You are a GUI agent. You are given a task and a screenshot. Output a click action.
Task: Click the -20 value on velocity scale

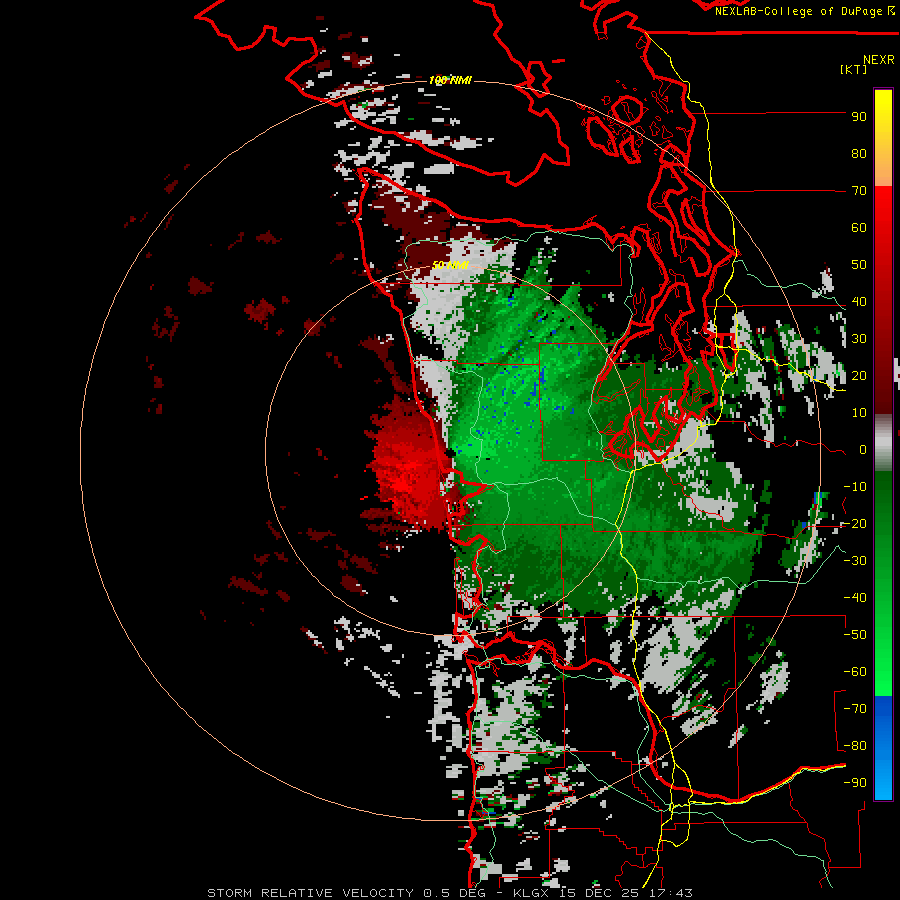pyautogui.click(x=855, y=524)
